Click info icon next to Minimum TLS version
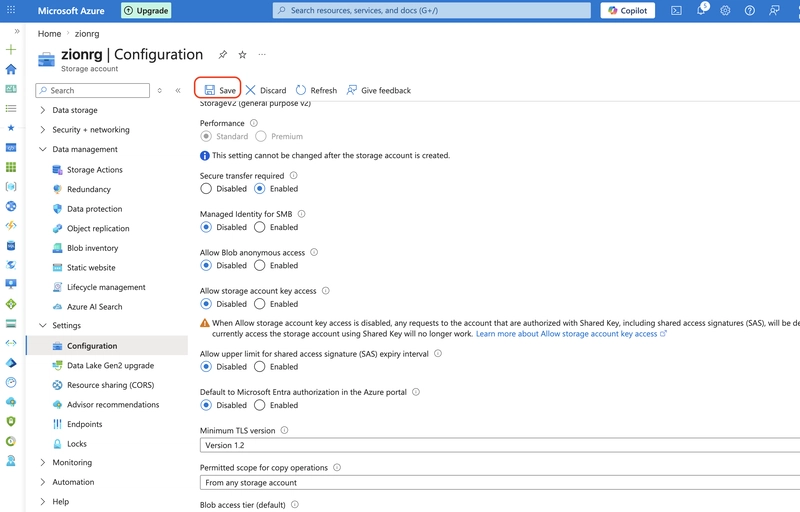Image resolution: width=800 pixels, height=512 pixels. pyautogui.click(x=284, y=430)
